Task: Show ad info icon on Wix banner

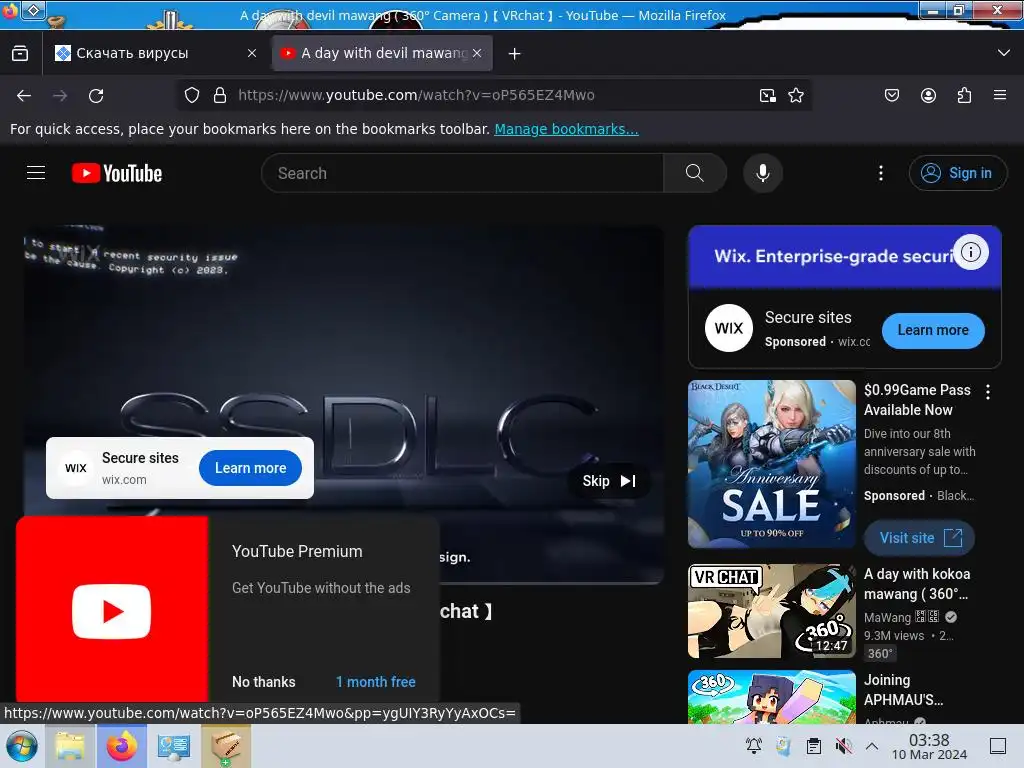Action: click(x=970, y=251)
